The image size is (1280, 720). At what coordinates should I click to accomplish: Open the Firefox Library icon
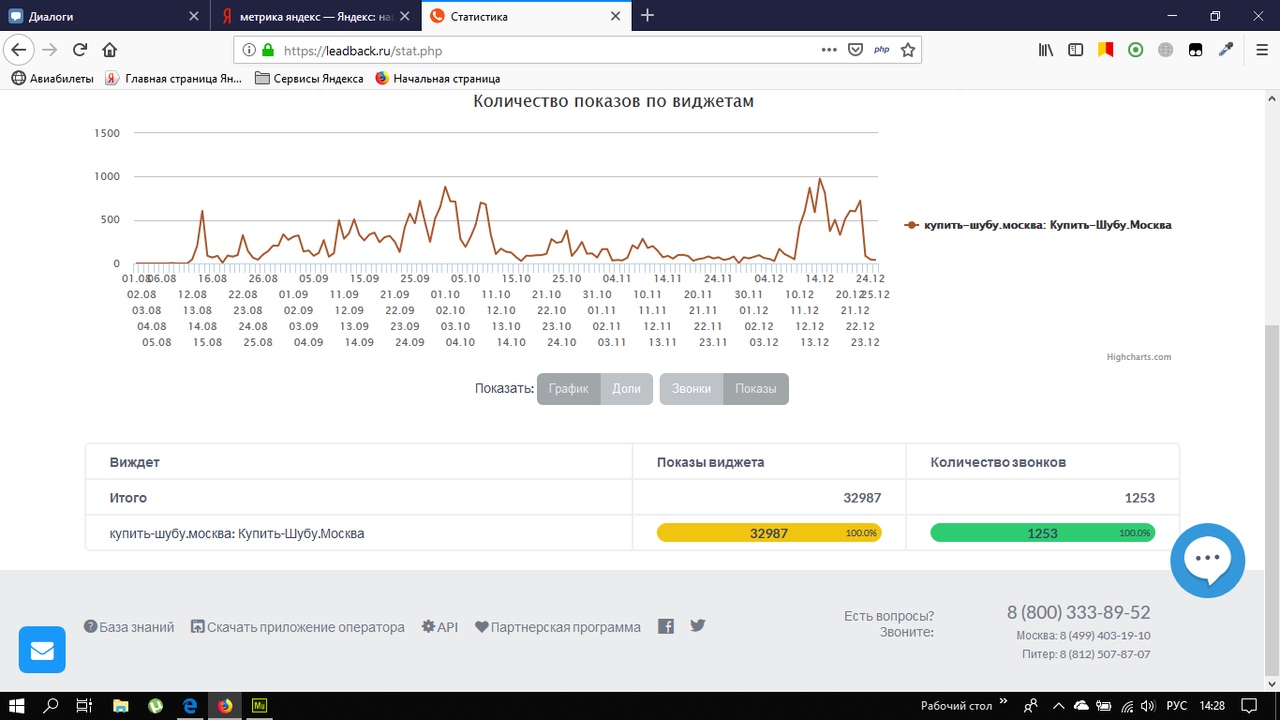coord(1045,50)
